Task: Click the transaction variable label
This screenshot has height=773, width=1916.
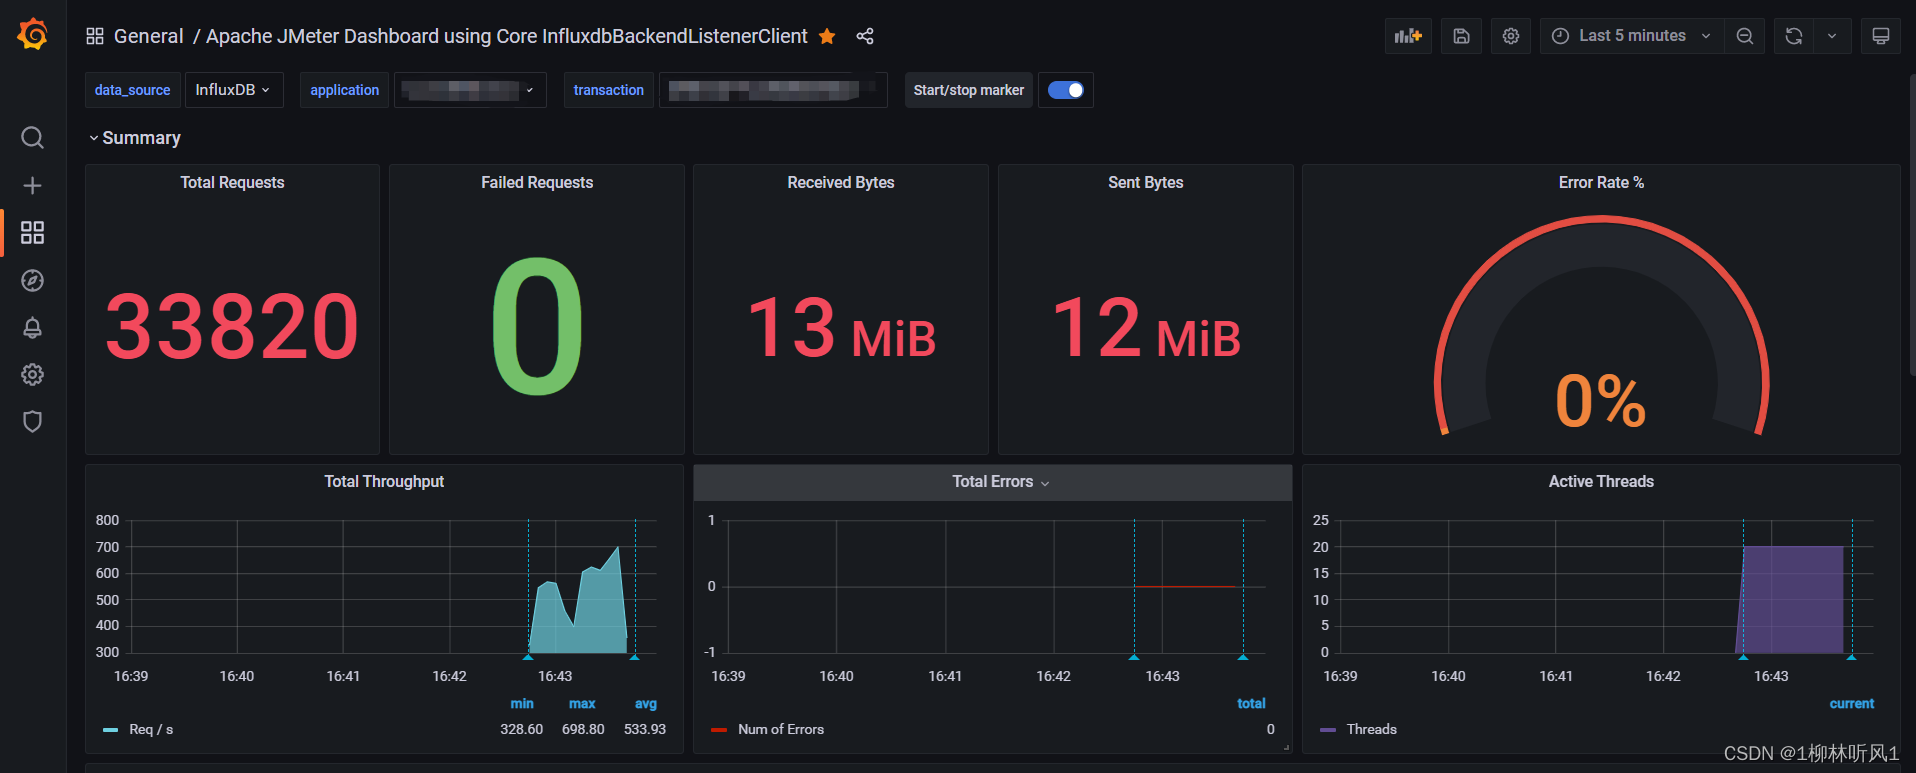Action: point(608,90)
